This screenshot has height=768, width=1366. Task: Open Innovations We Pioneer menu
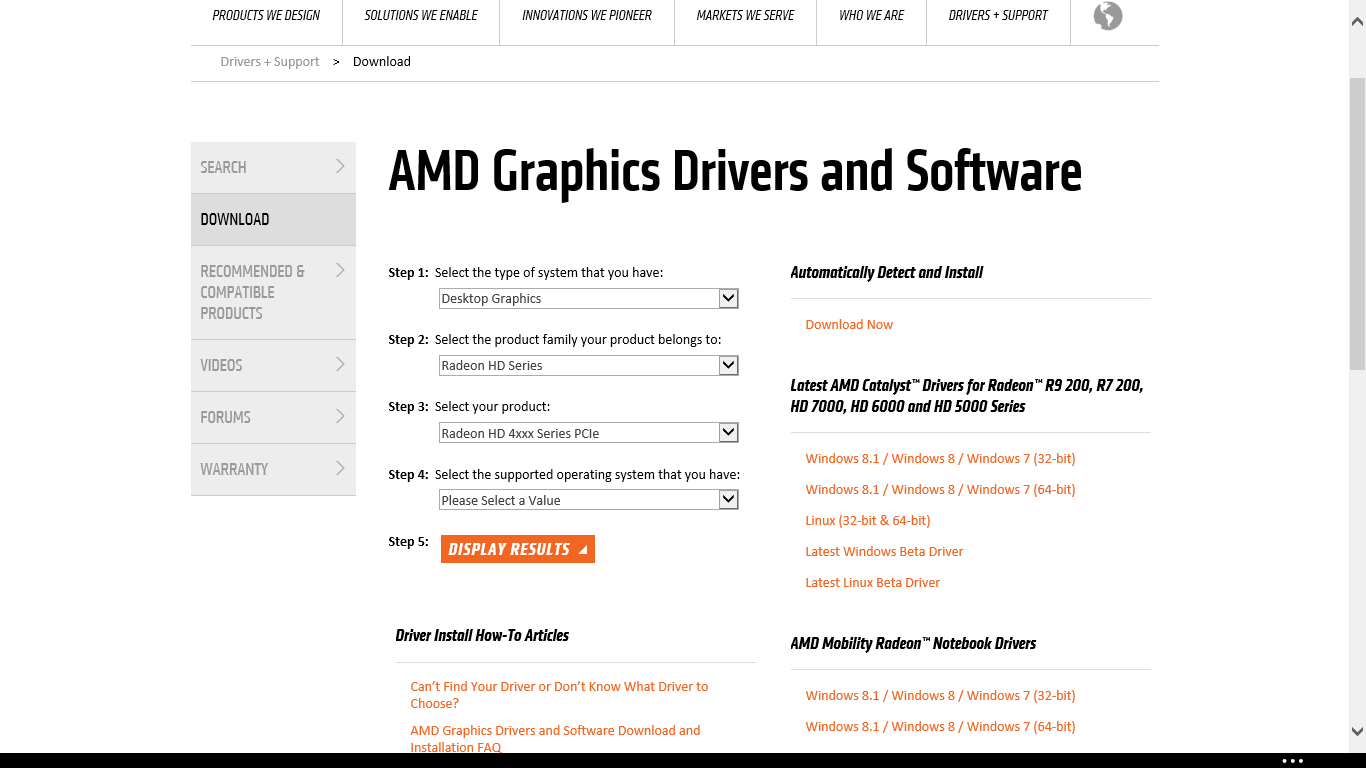point(587,16)
